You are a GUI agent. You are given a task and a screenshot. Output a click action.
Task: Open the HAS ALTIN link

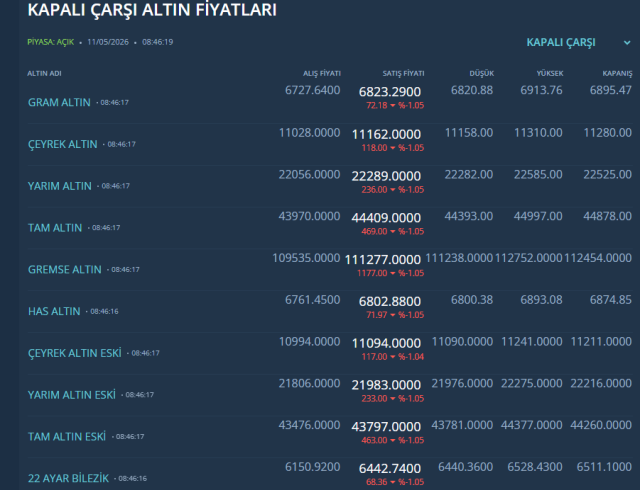click(x=54, y=311)
